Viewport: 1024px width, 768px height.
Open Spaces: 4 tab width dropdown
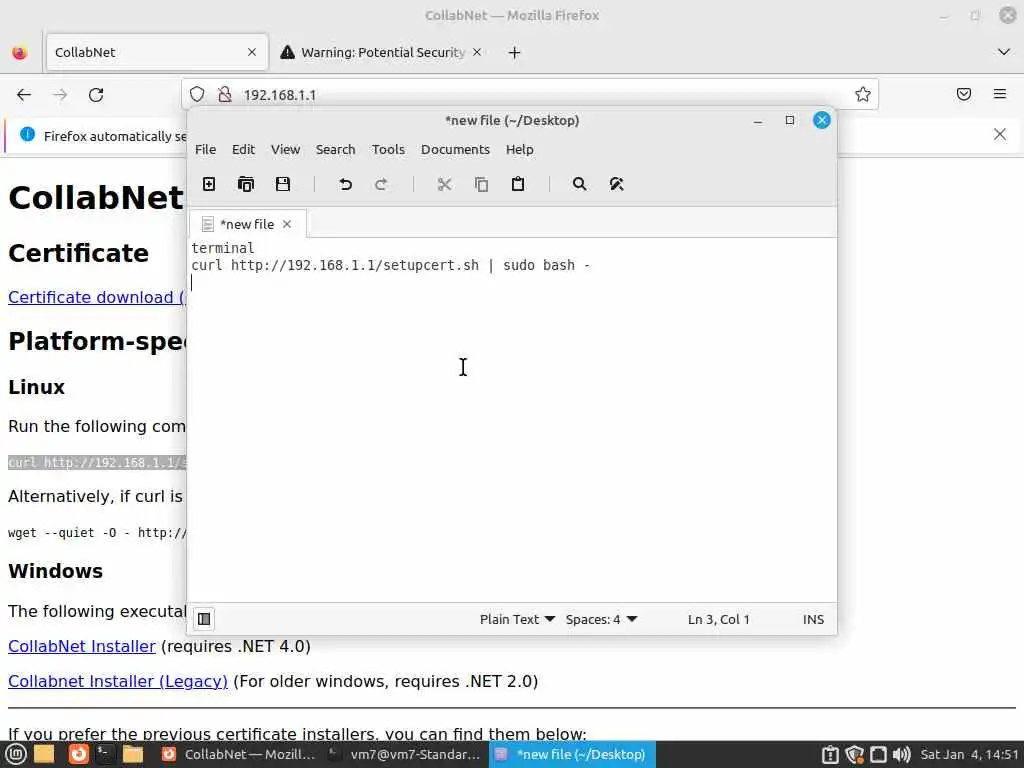[601, 619]
